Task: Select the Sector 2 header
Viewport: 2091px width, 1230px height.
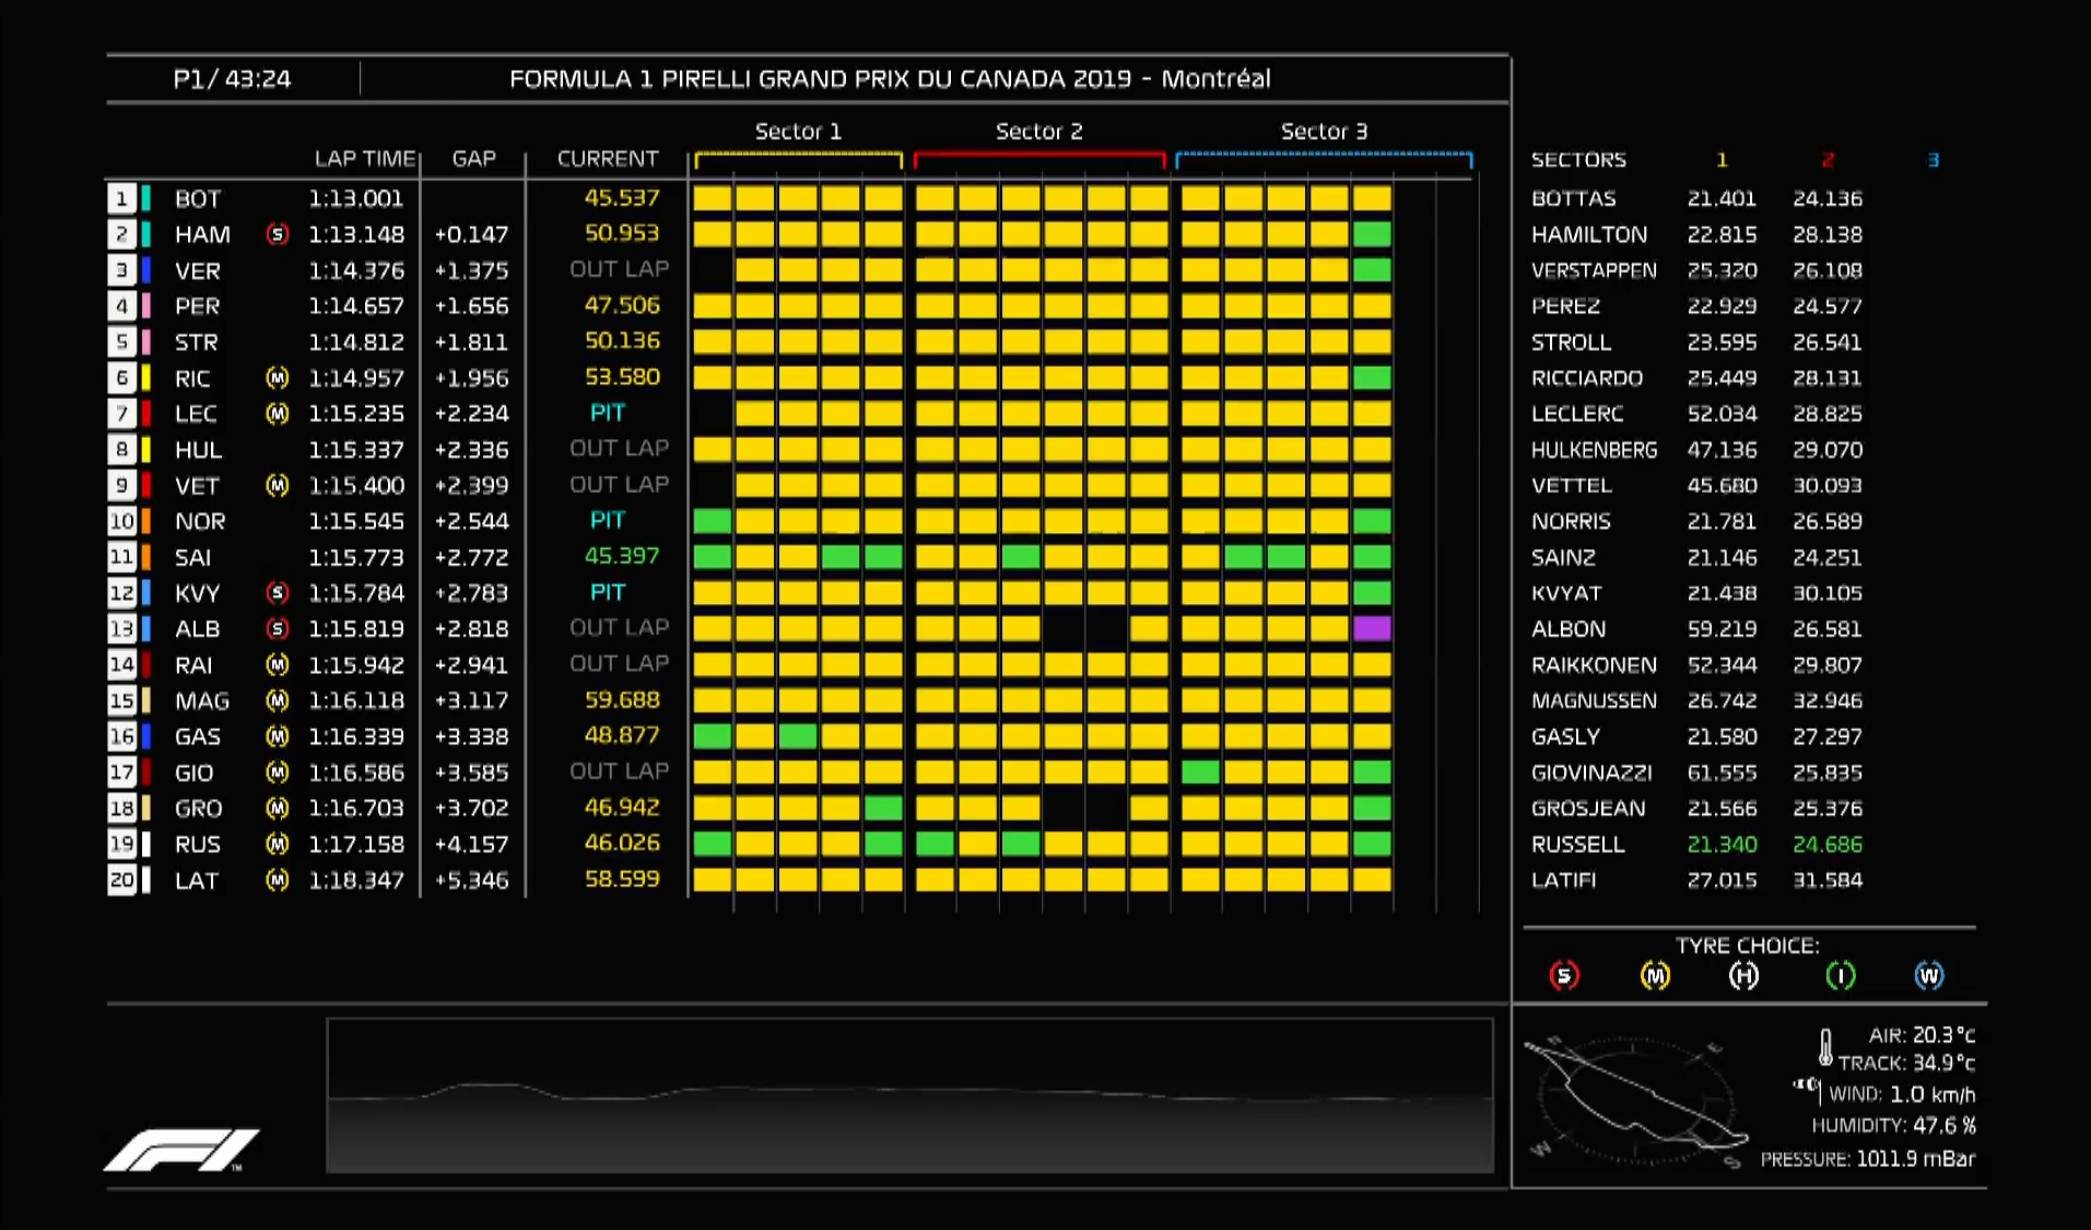Action: tap(1039, 132)
